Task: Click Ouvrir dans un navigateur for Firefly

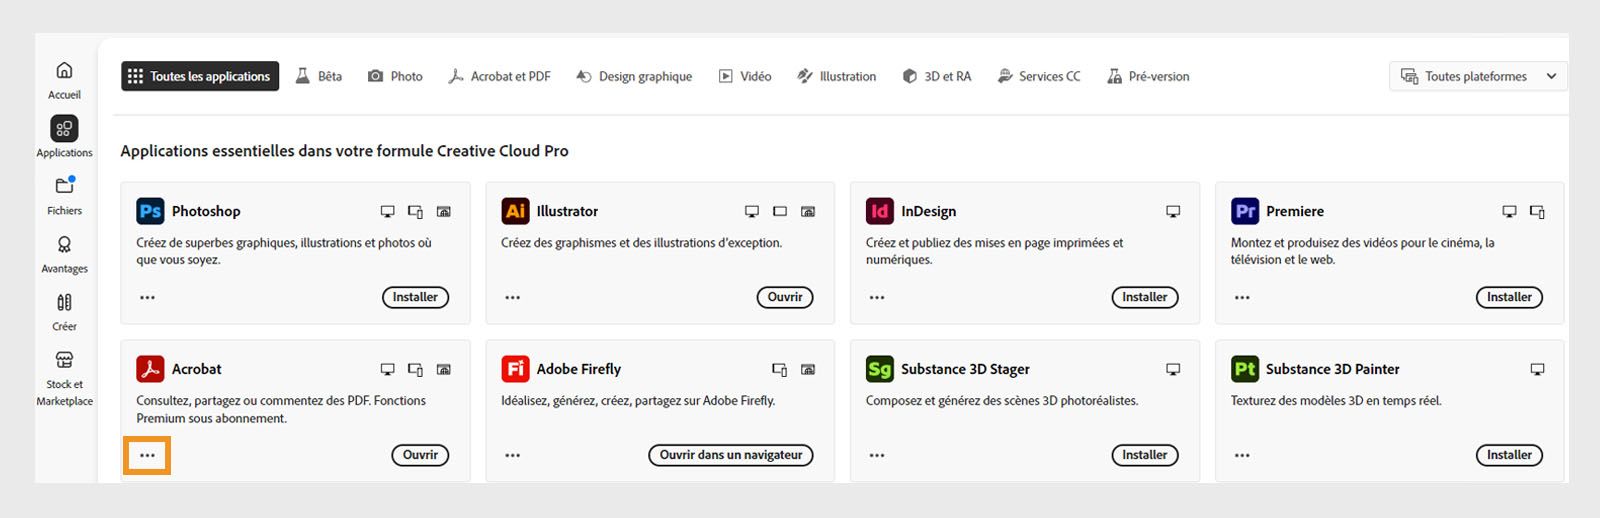Action: point(731,455)
